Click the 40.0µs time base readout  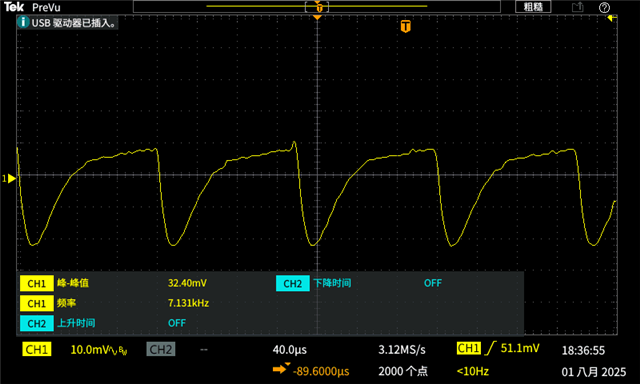(x=290, y=350)
